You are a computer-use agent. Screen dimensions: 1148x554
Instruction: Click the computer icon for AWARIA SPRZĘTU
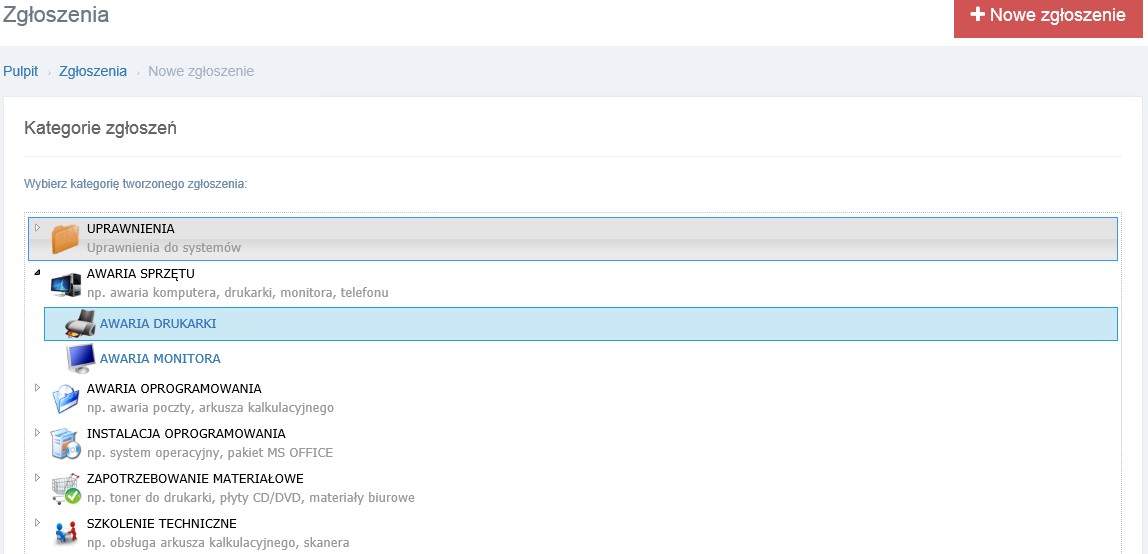pos(65,283)
